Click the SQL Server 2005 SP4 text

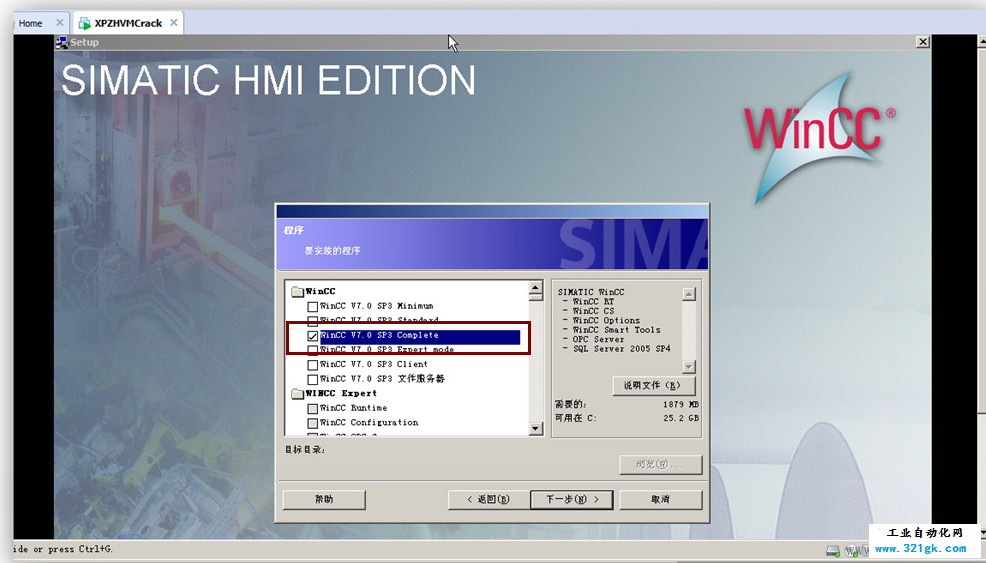point(622,348)
